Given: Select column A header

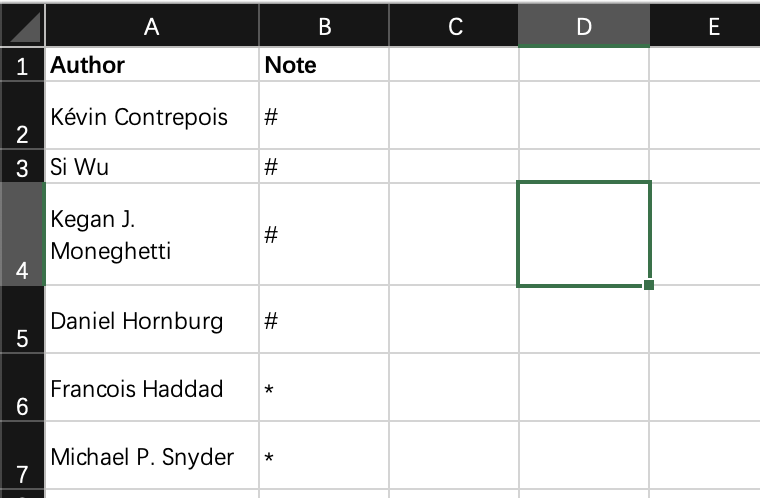Looking at the screenshot, I should (x=152, y=25).
